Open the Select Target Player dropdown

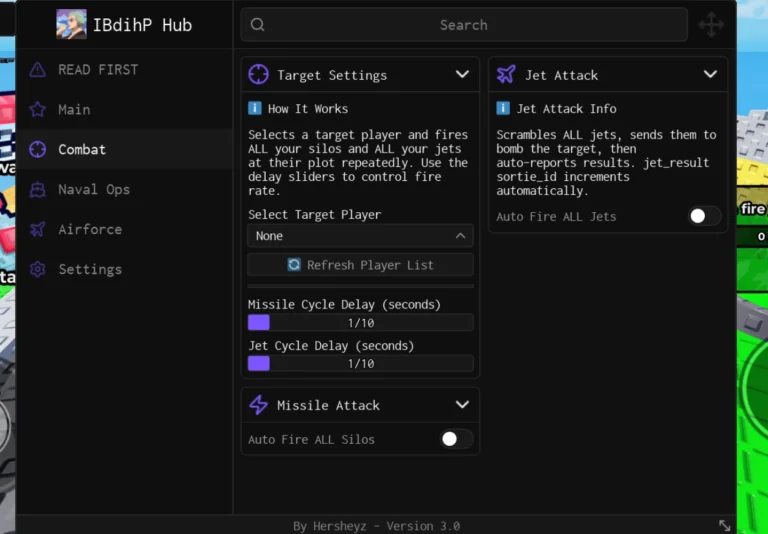click(360, 236)
